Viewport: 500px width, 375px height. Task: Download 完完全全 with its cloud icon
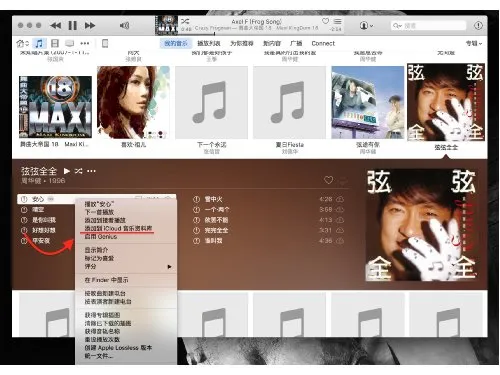340,230
